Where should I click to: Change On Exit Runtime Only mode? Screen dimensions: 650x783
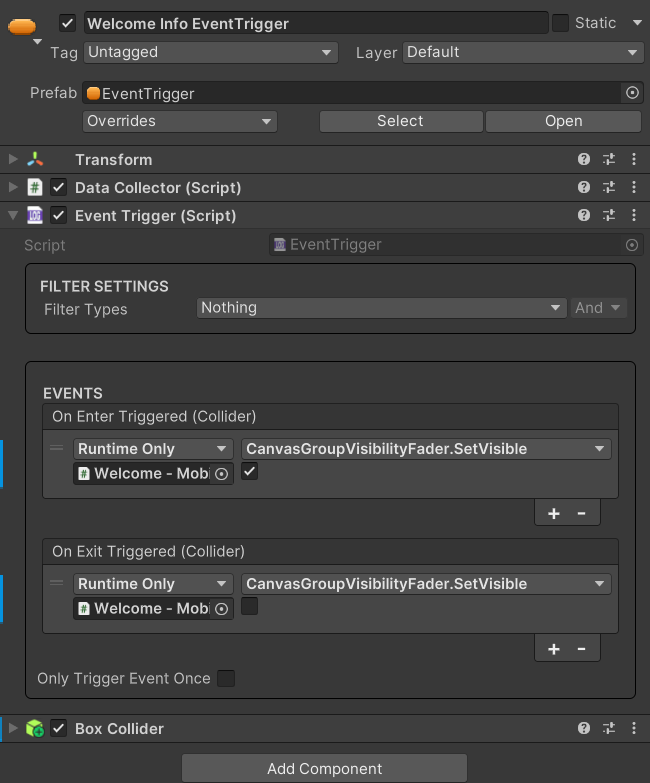[153, 584]
